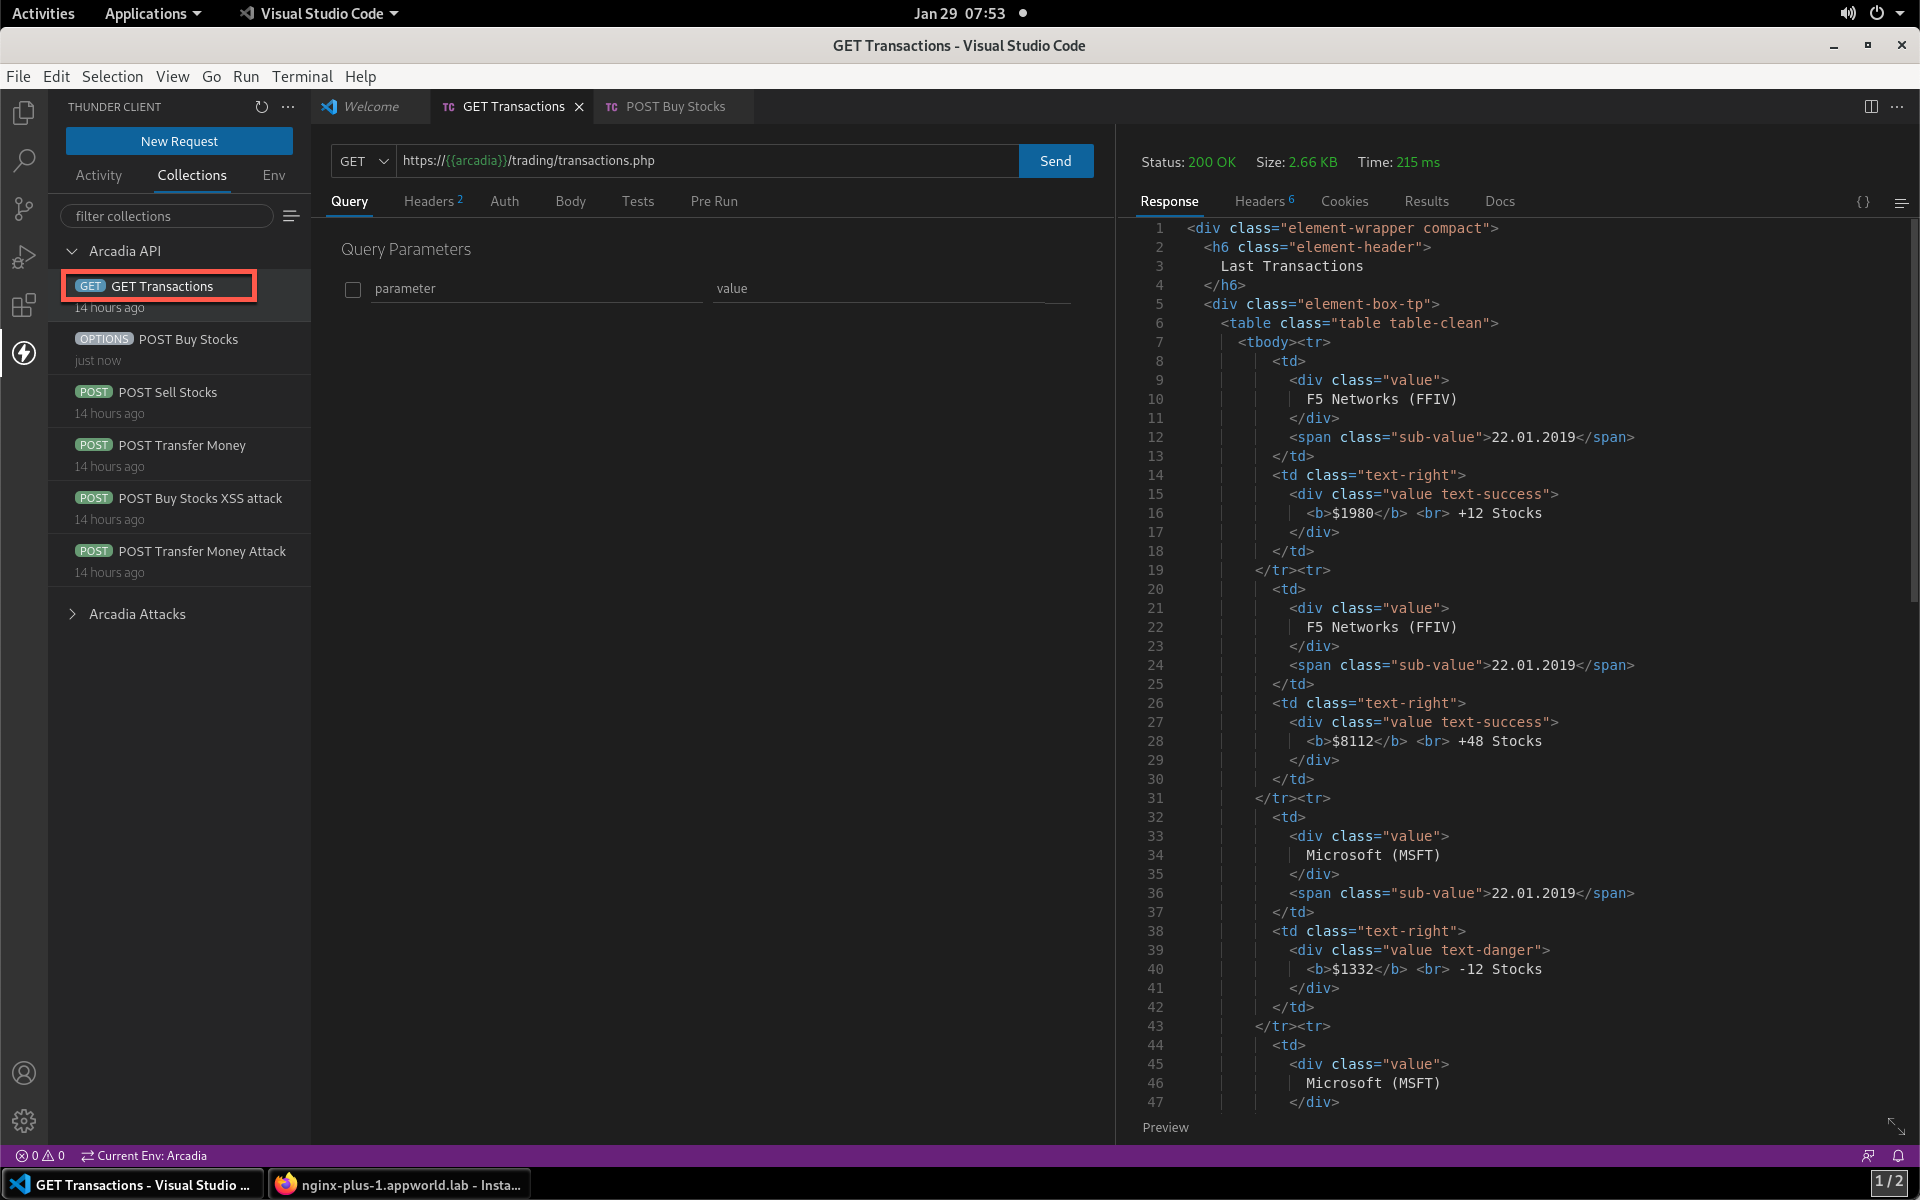This screenshot has height=1200, width=1920.
Task: Toggle the query parameter checkbox
Action: pos(353,290)
